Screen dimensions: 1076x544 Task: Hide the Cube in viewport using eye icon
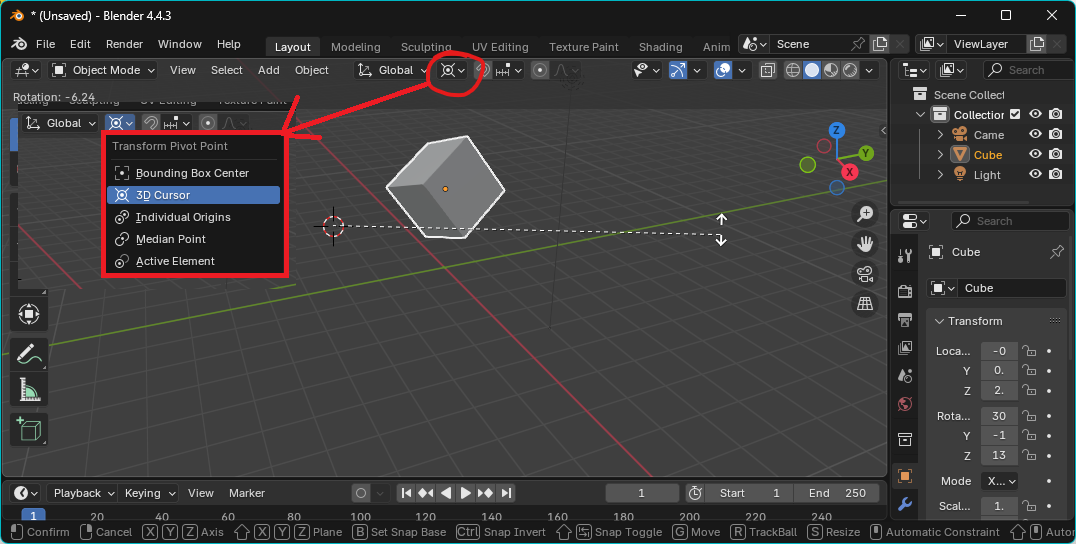(1035, 155)
